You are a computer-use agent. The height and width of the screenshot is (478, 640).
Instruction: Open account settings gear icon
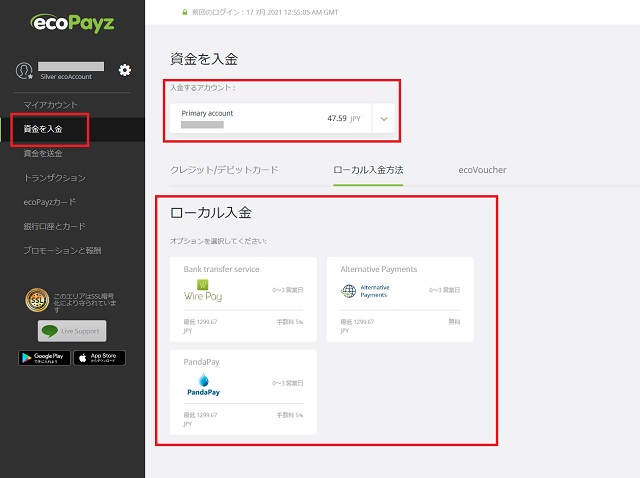[x=125, y=70]
